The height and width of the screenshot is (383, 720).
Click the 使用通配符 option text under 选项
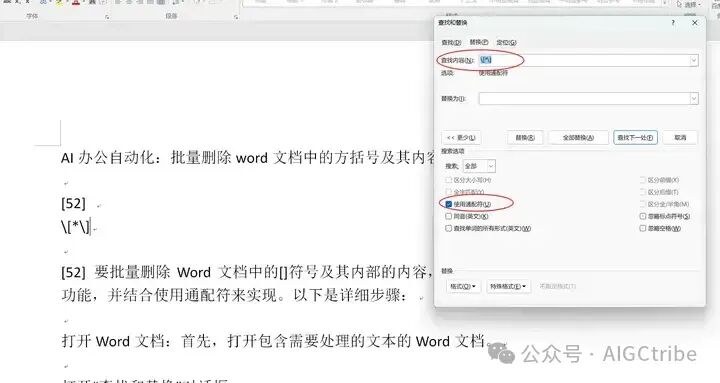coord(493,73)
